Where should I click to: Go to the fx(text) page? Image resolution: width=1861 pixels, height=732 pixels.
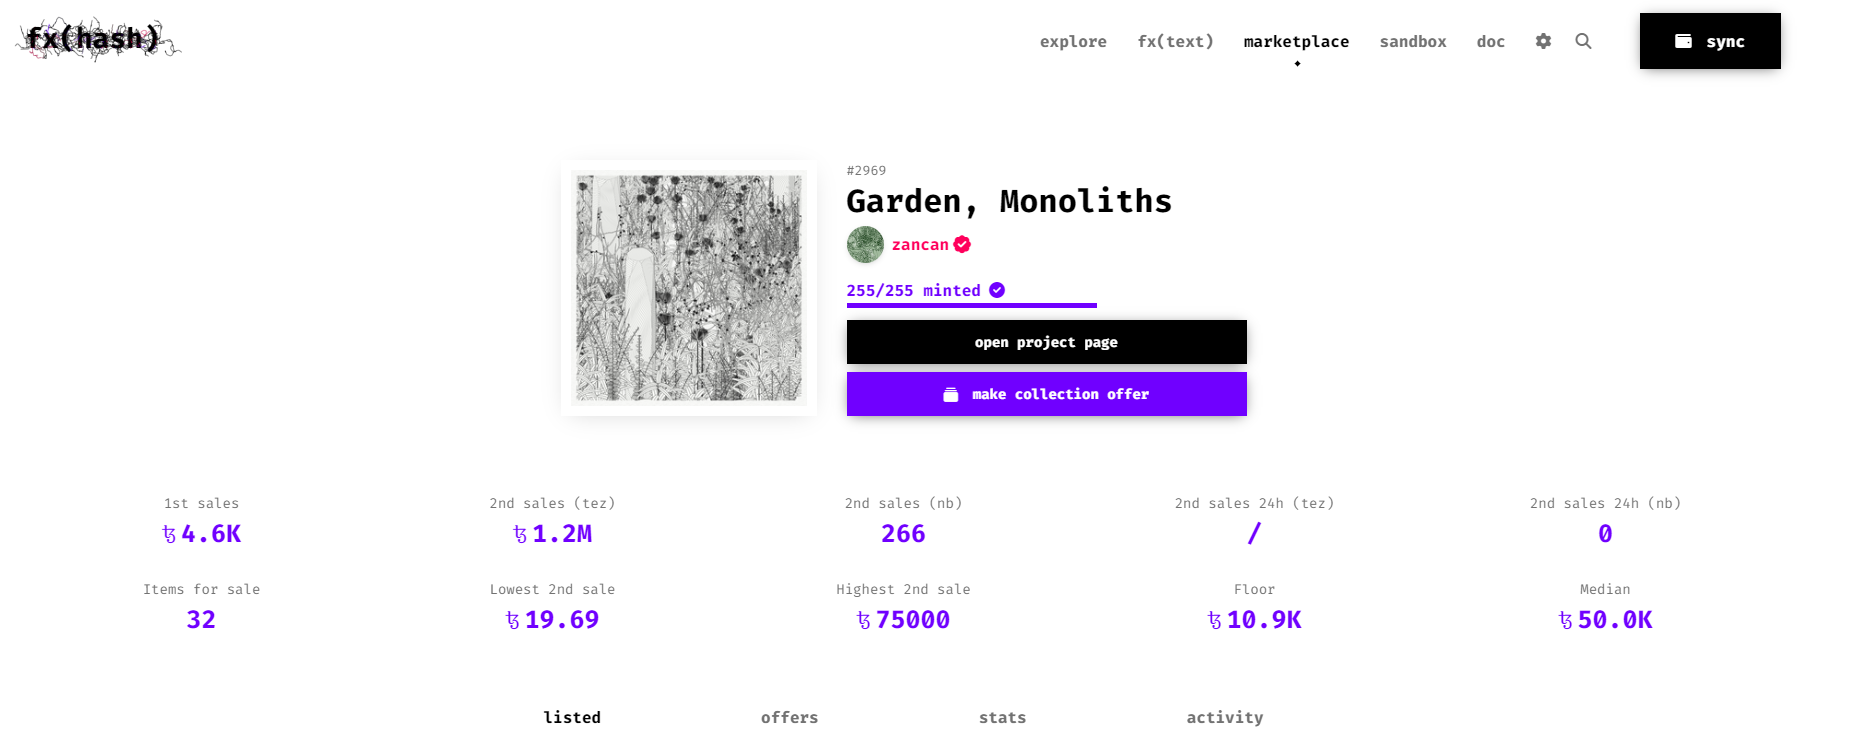[x=1175, y=41]
